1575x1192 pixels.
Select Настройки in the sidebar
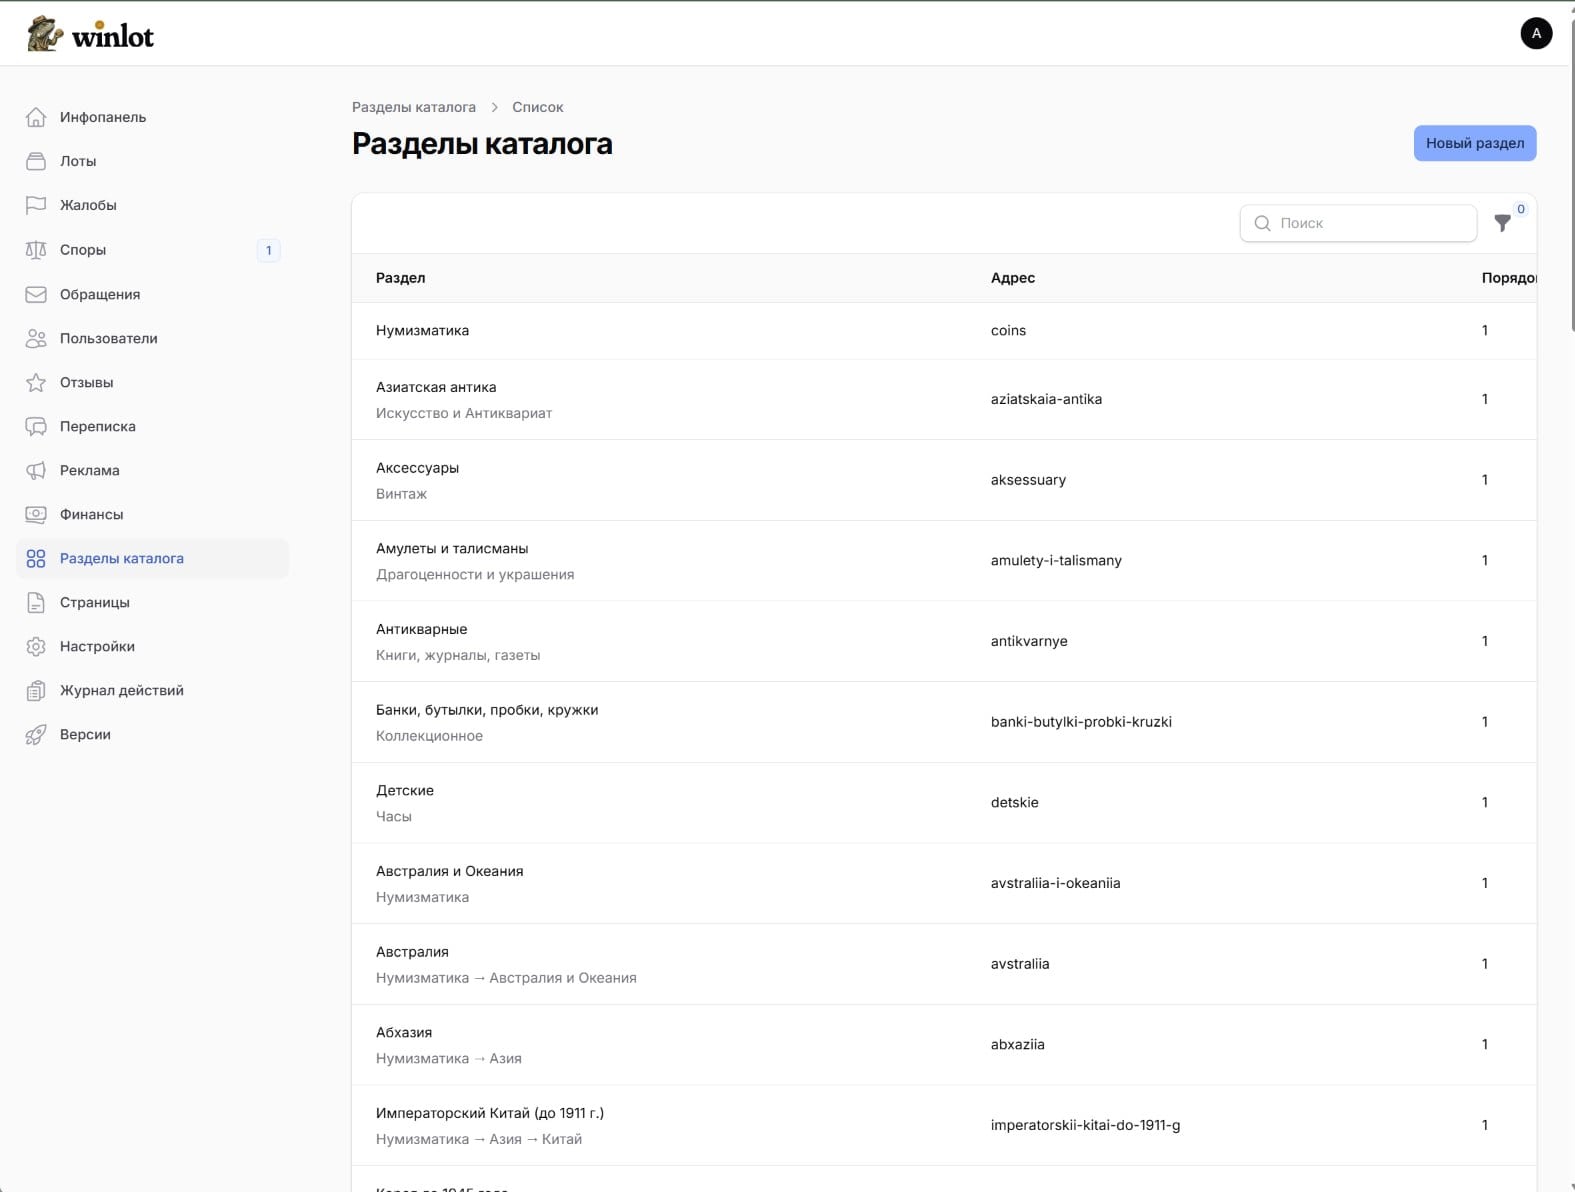click(153, 646)
